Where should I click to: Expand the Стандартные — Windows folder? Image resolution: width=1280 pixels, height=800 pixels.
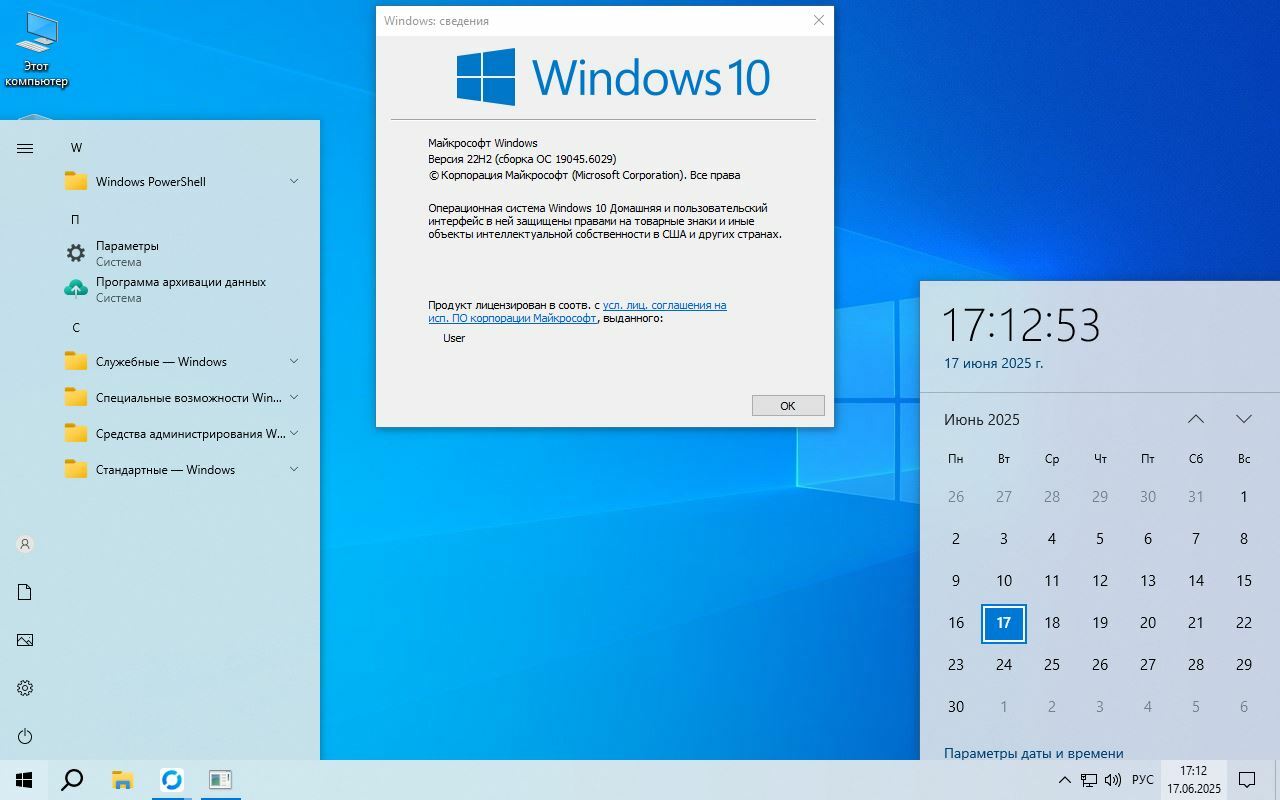pos(180,470)
